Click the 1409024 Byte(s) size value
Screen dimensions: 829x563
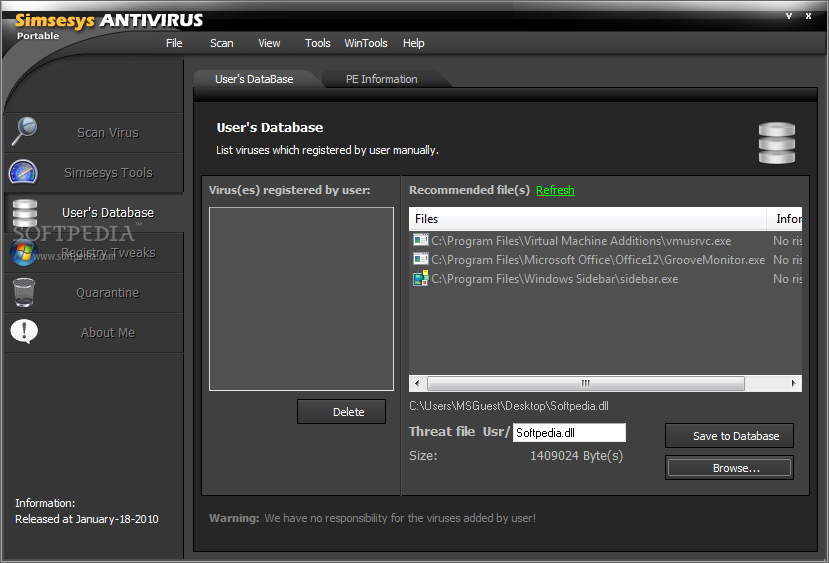pos(576,456)
